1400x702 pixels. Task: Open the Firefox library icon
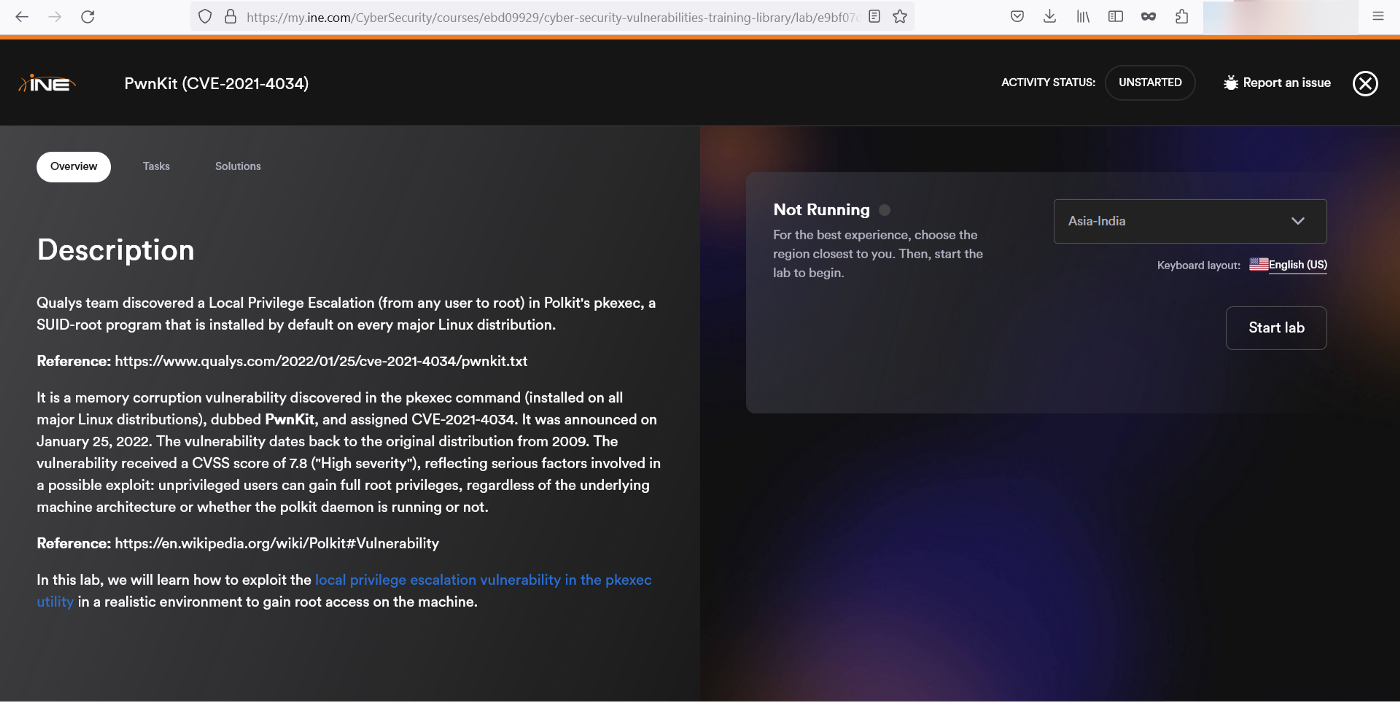pos(1082,17)
